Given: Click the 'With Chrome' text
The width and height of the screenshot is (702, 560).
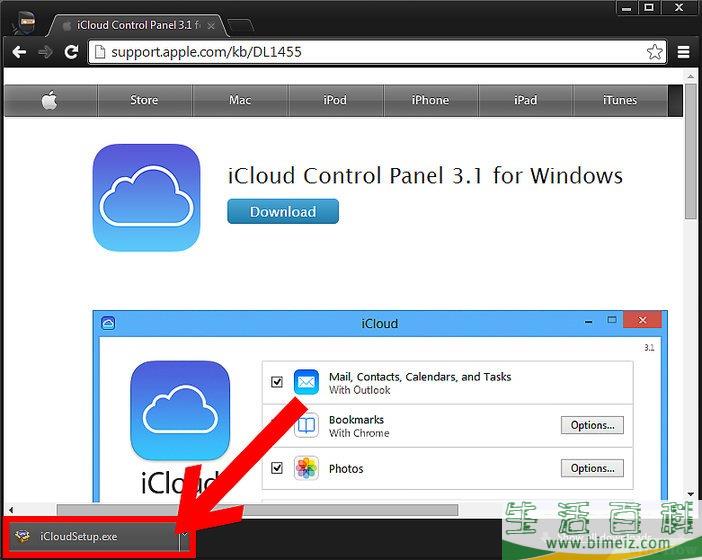Looking at the screenshot, I should (x=359, y=433).
